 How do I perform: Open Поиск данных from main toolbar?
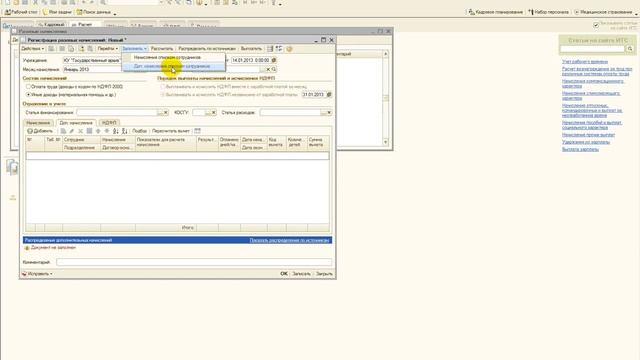click(x=94, y=12)
